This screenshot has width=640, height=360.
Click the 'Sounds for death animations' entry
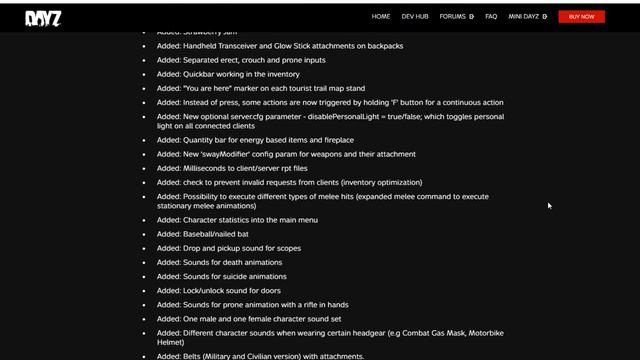[x=220, y=262]
